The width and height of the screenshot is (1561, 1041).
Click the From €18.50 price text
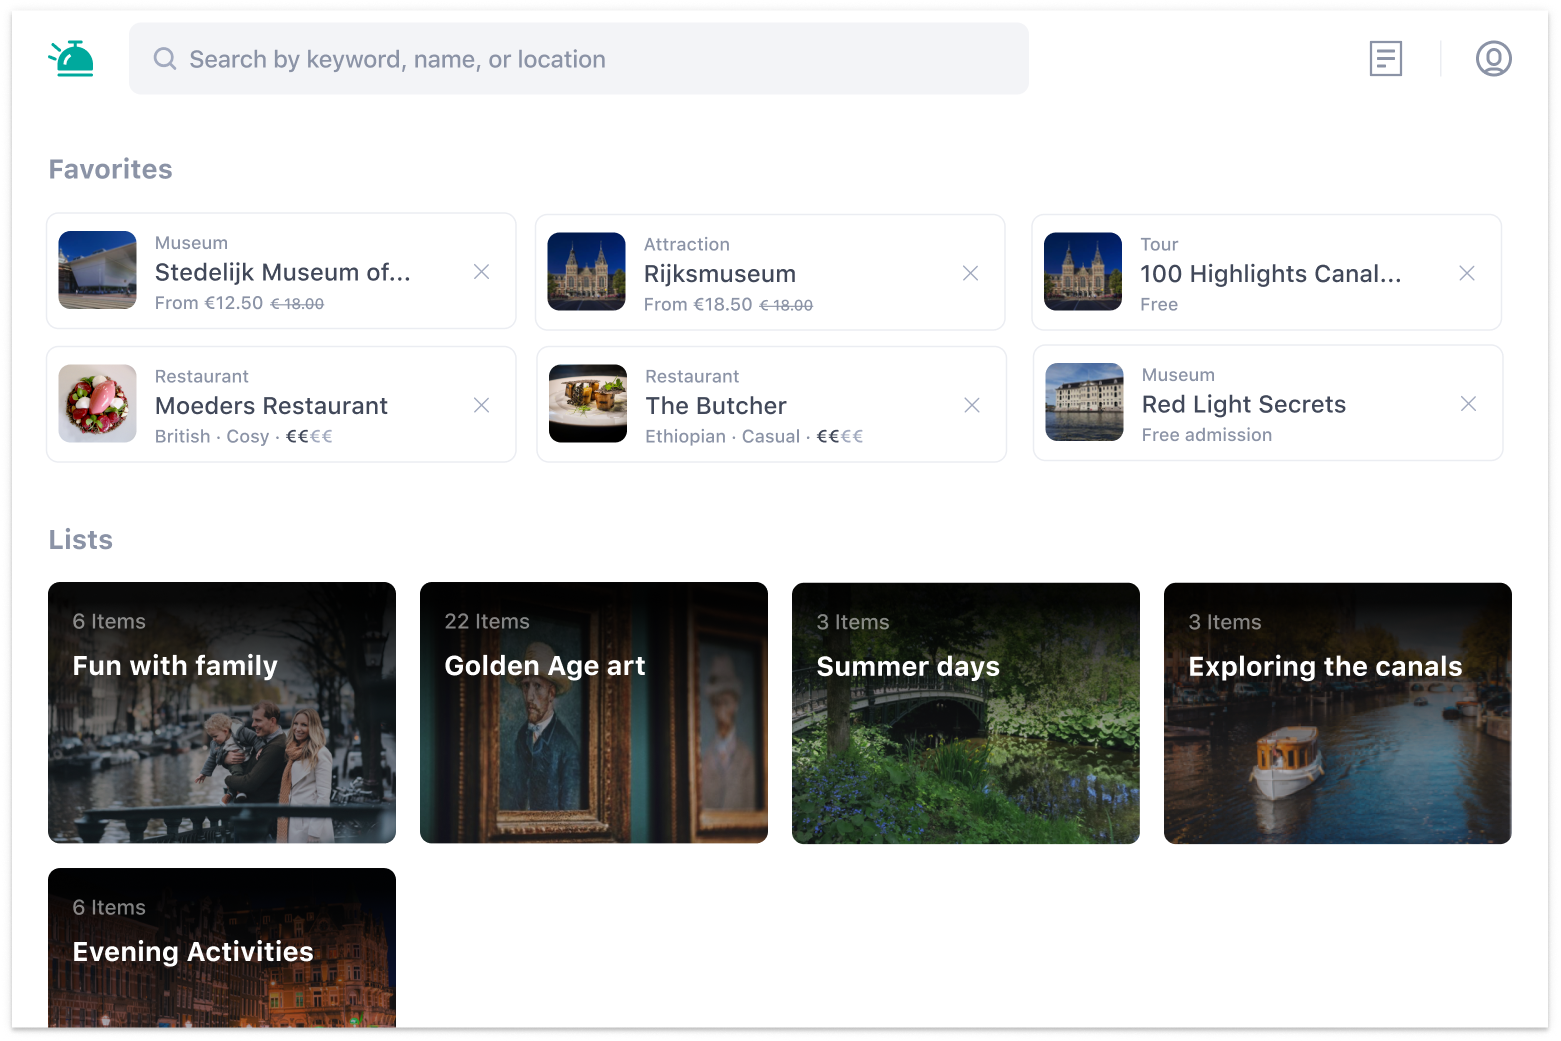pos(698,305)
